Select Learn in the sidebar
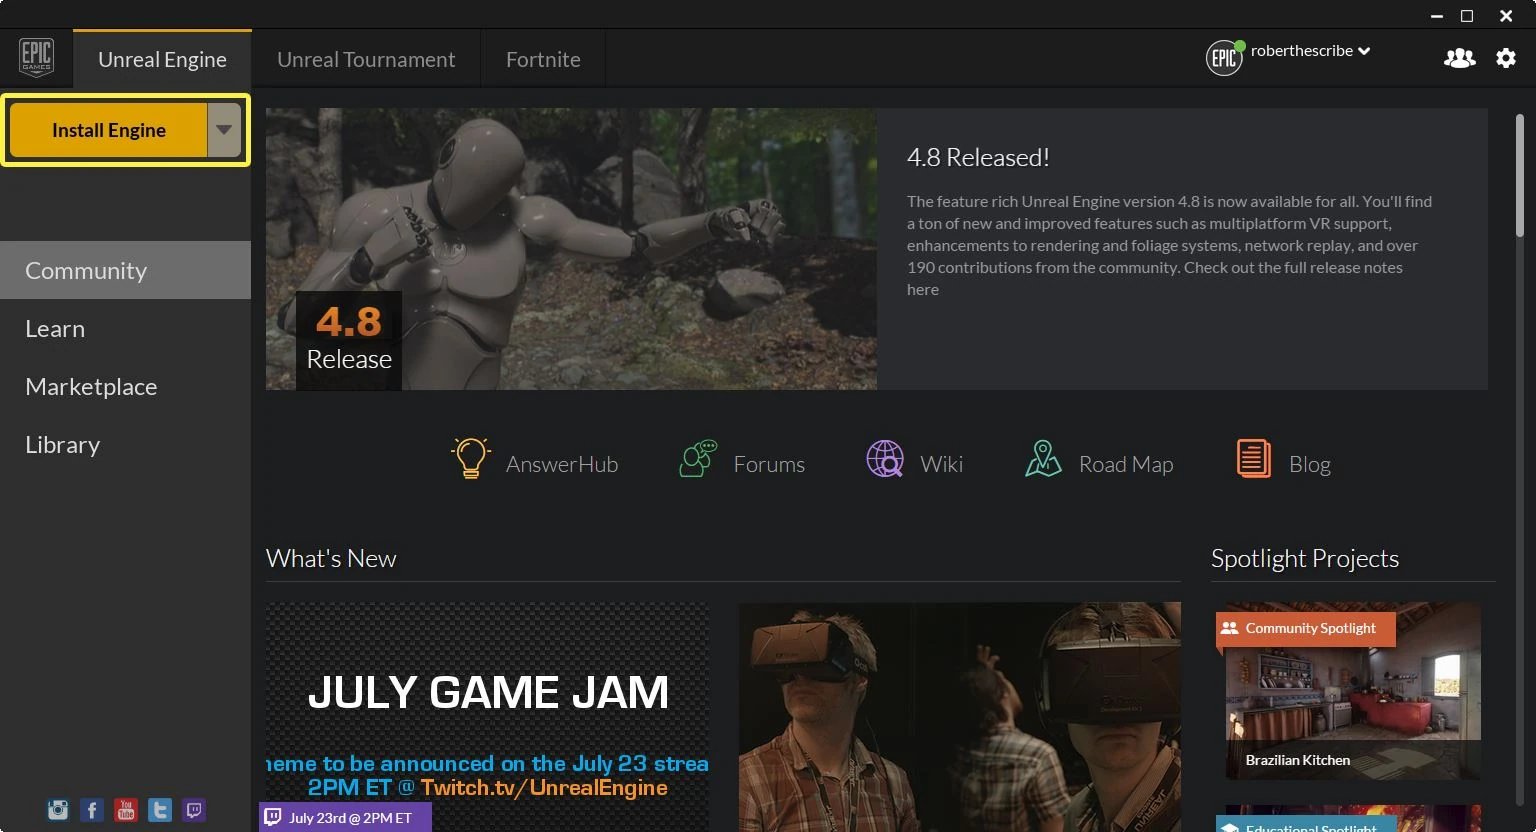The width and height of the screenshot is (1536, 832). [125, 328]
